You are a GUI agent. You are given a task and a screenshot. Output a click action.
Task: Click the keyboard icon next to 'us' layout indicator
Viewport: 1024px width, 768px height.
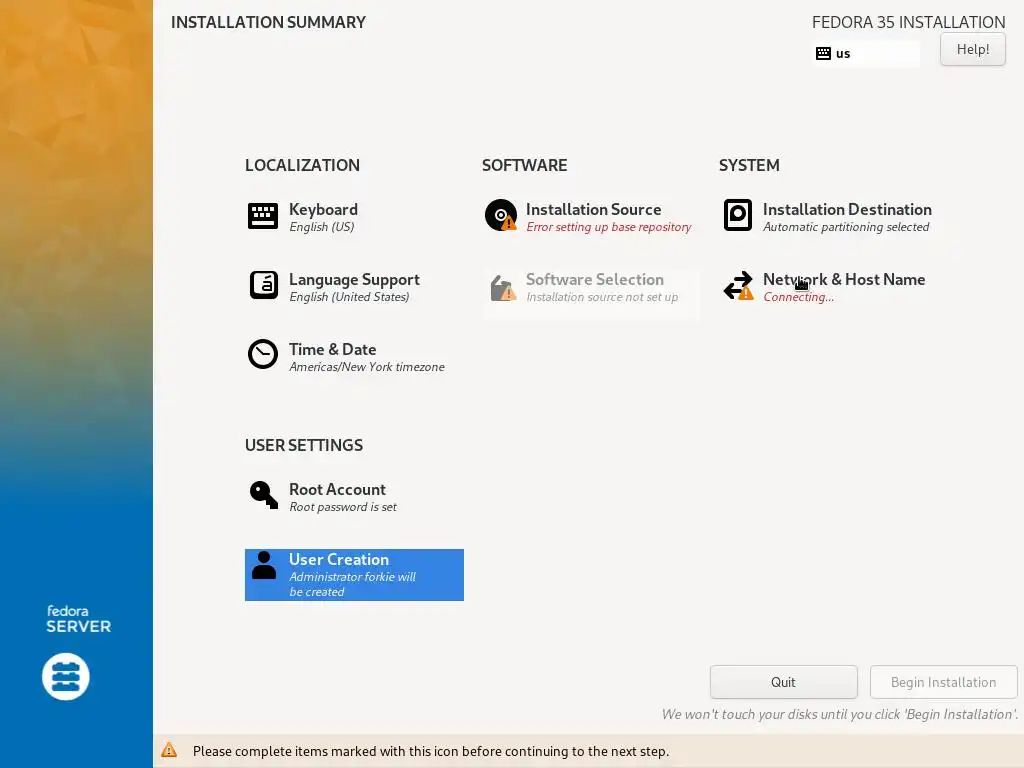pos(824,54)
